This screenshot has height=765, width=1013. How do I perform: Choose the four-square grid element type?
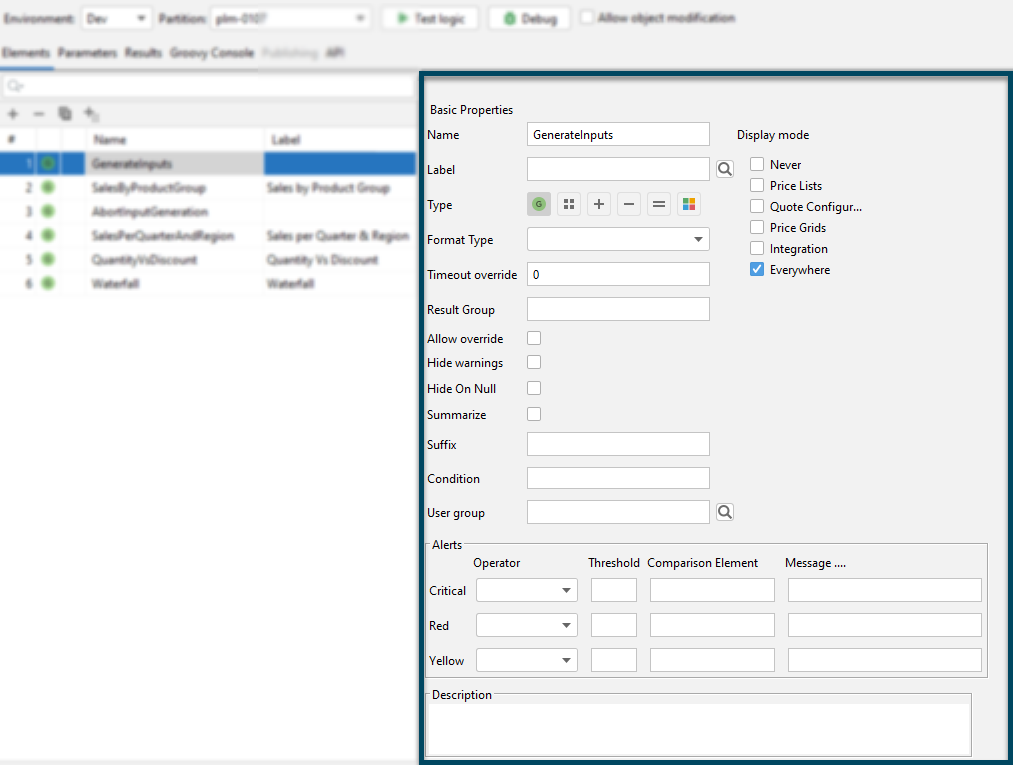[x=569, y=204]
